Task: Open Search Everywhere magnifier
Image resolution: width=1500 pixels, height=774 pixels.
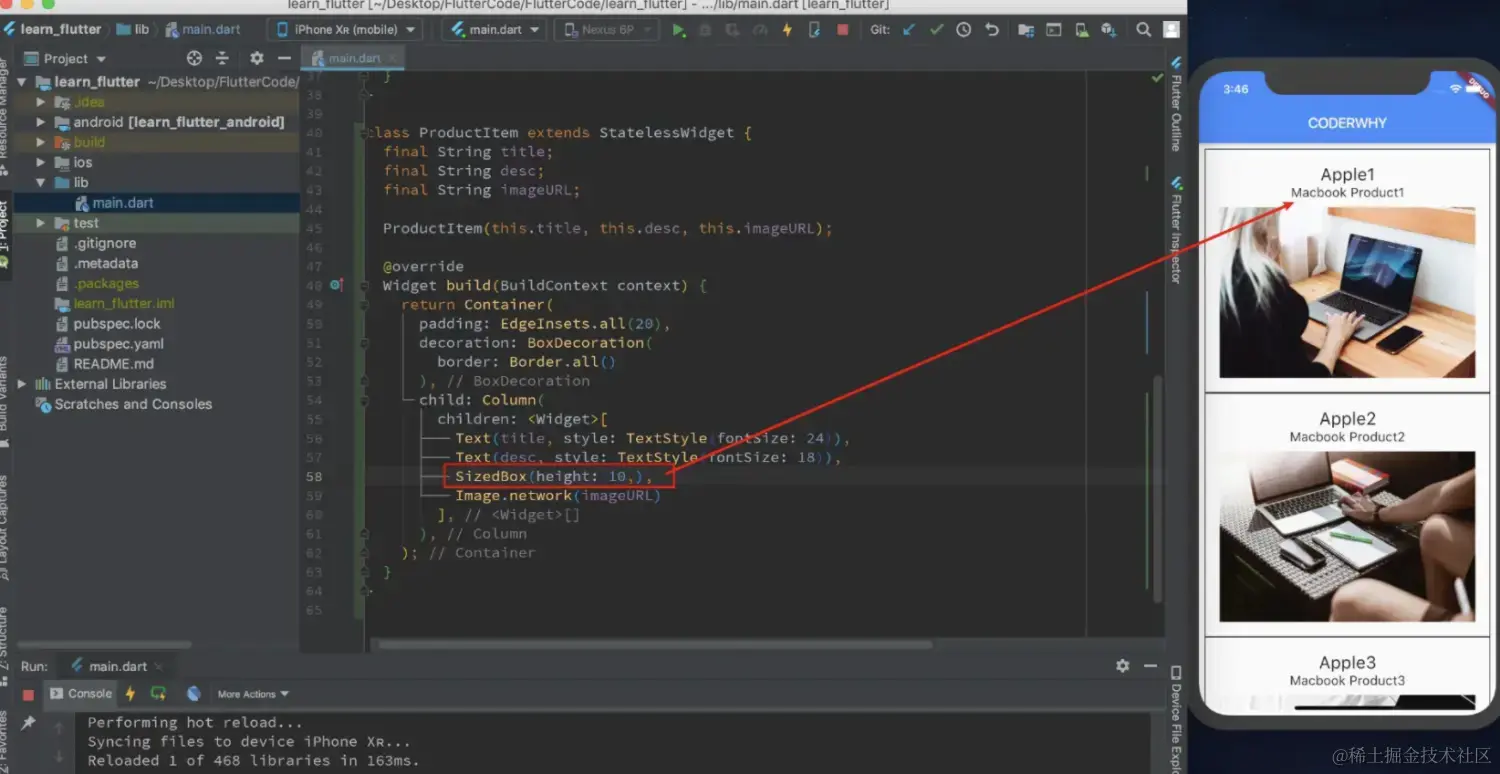Action: point(1143,30)
